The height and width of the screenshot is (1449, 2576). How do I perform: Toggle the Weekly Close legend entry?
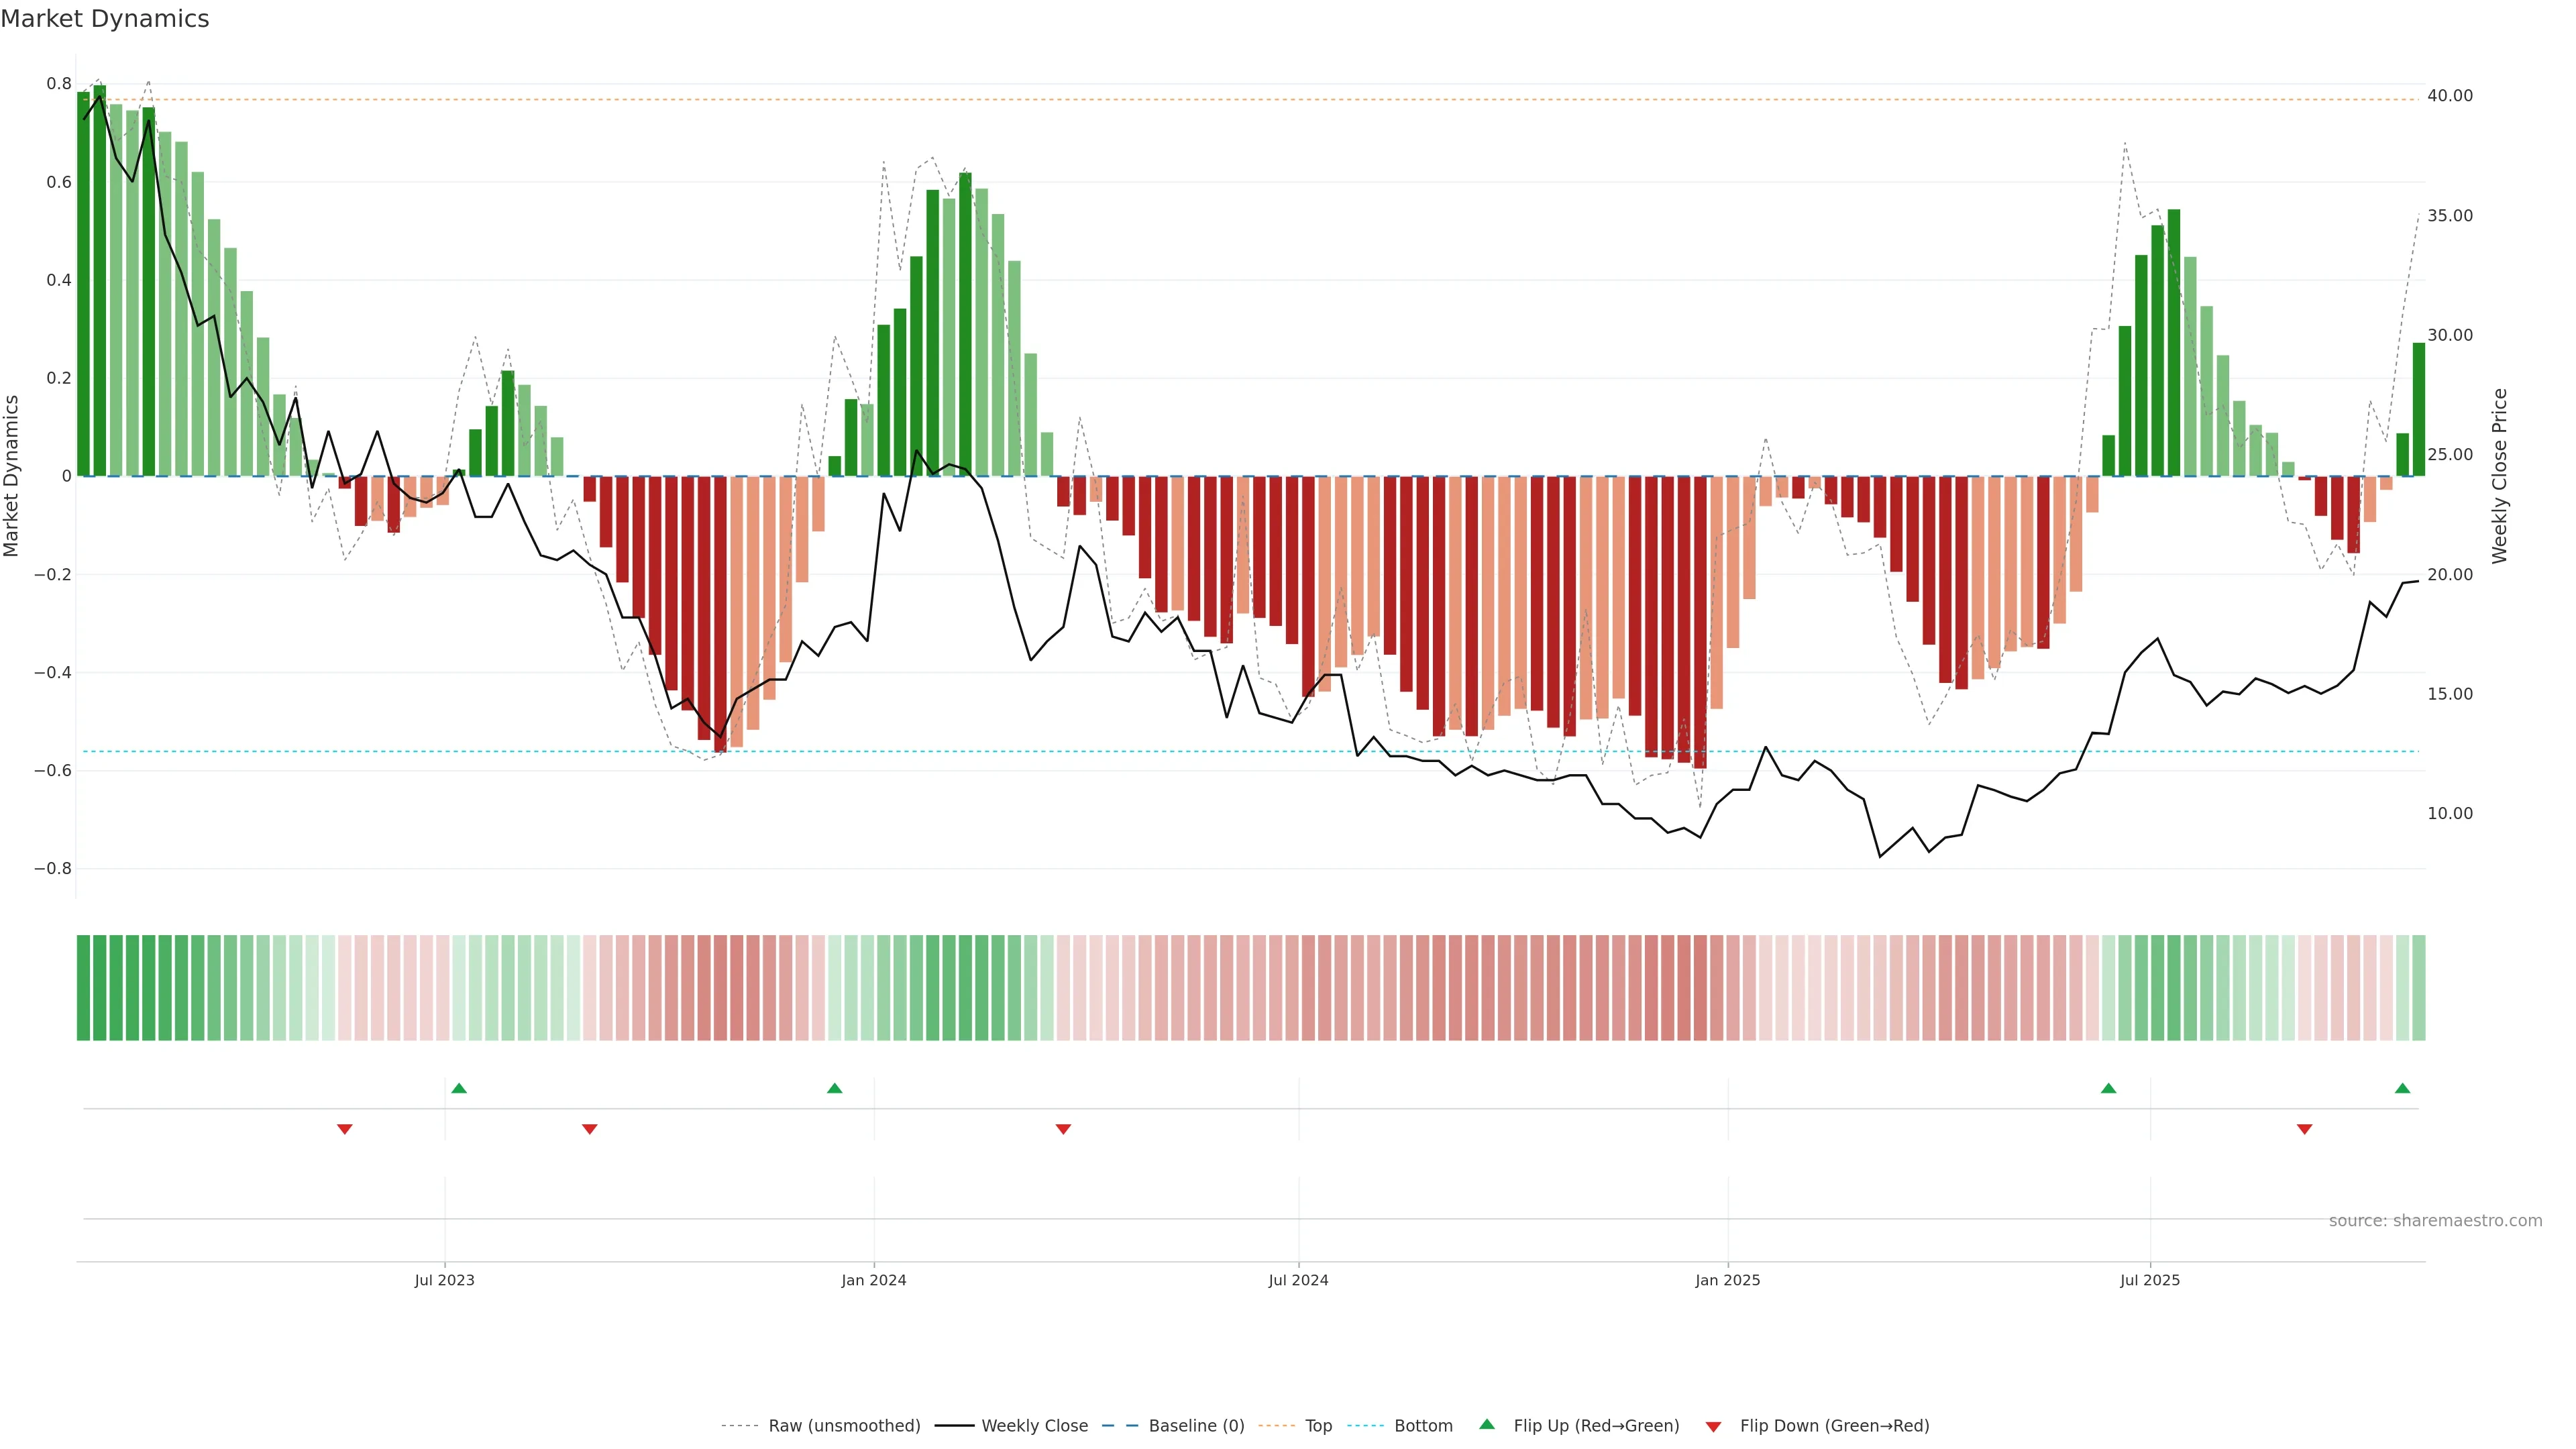point(1034,1425)
